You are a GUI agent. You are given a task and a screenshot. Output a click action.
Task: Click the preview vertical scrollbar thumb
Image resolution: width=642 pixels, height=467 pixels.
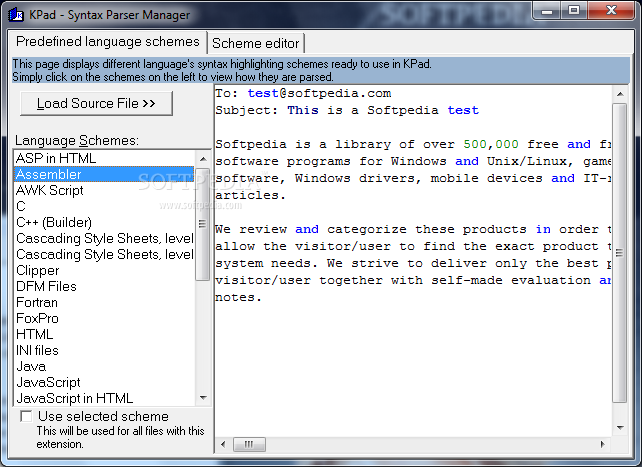pos(619,253)
